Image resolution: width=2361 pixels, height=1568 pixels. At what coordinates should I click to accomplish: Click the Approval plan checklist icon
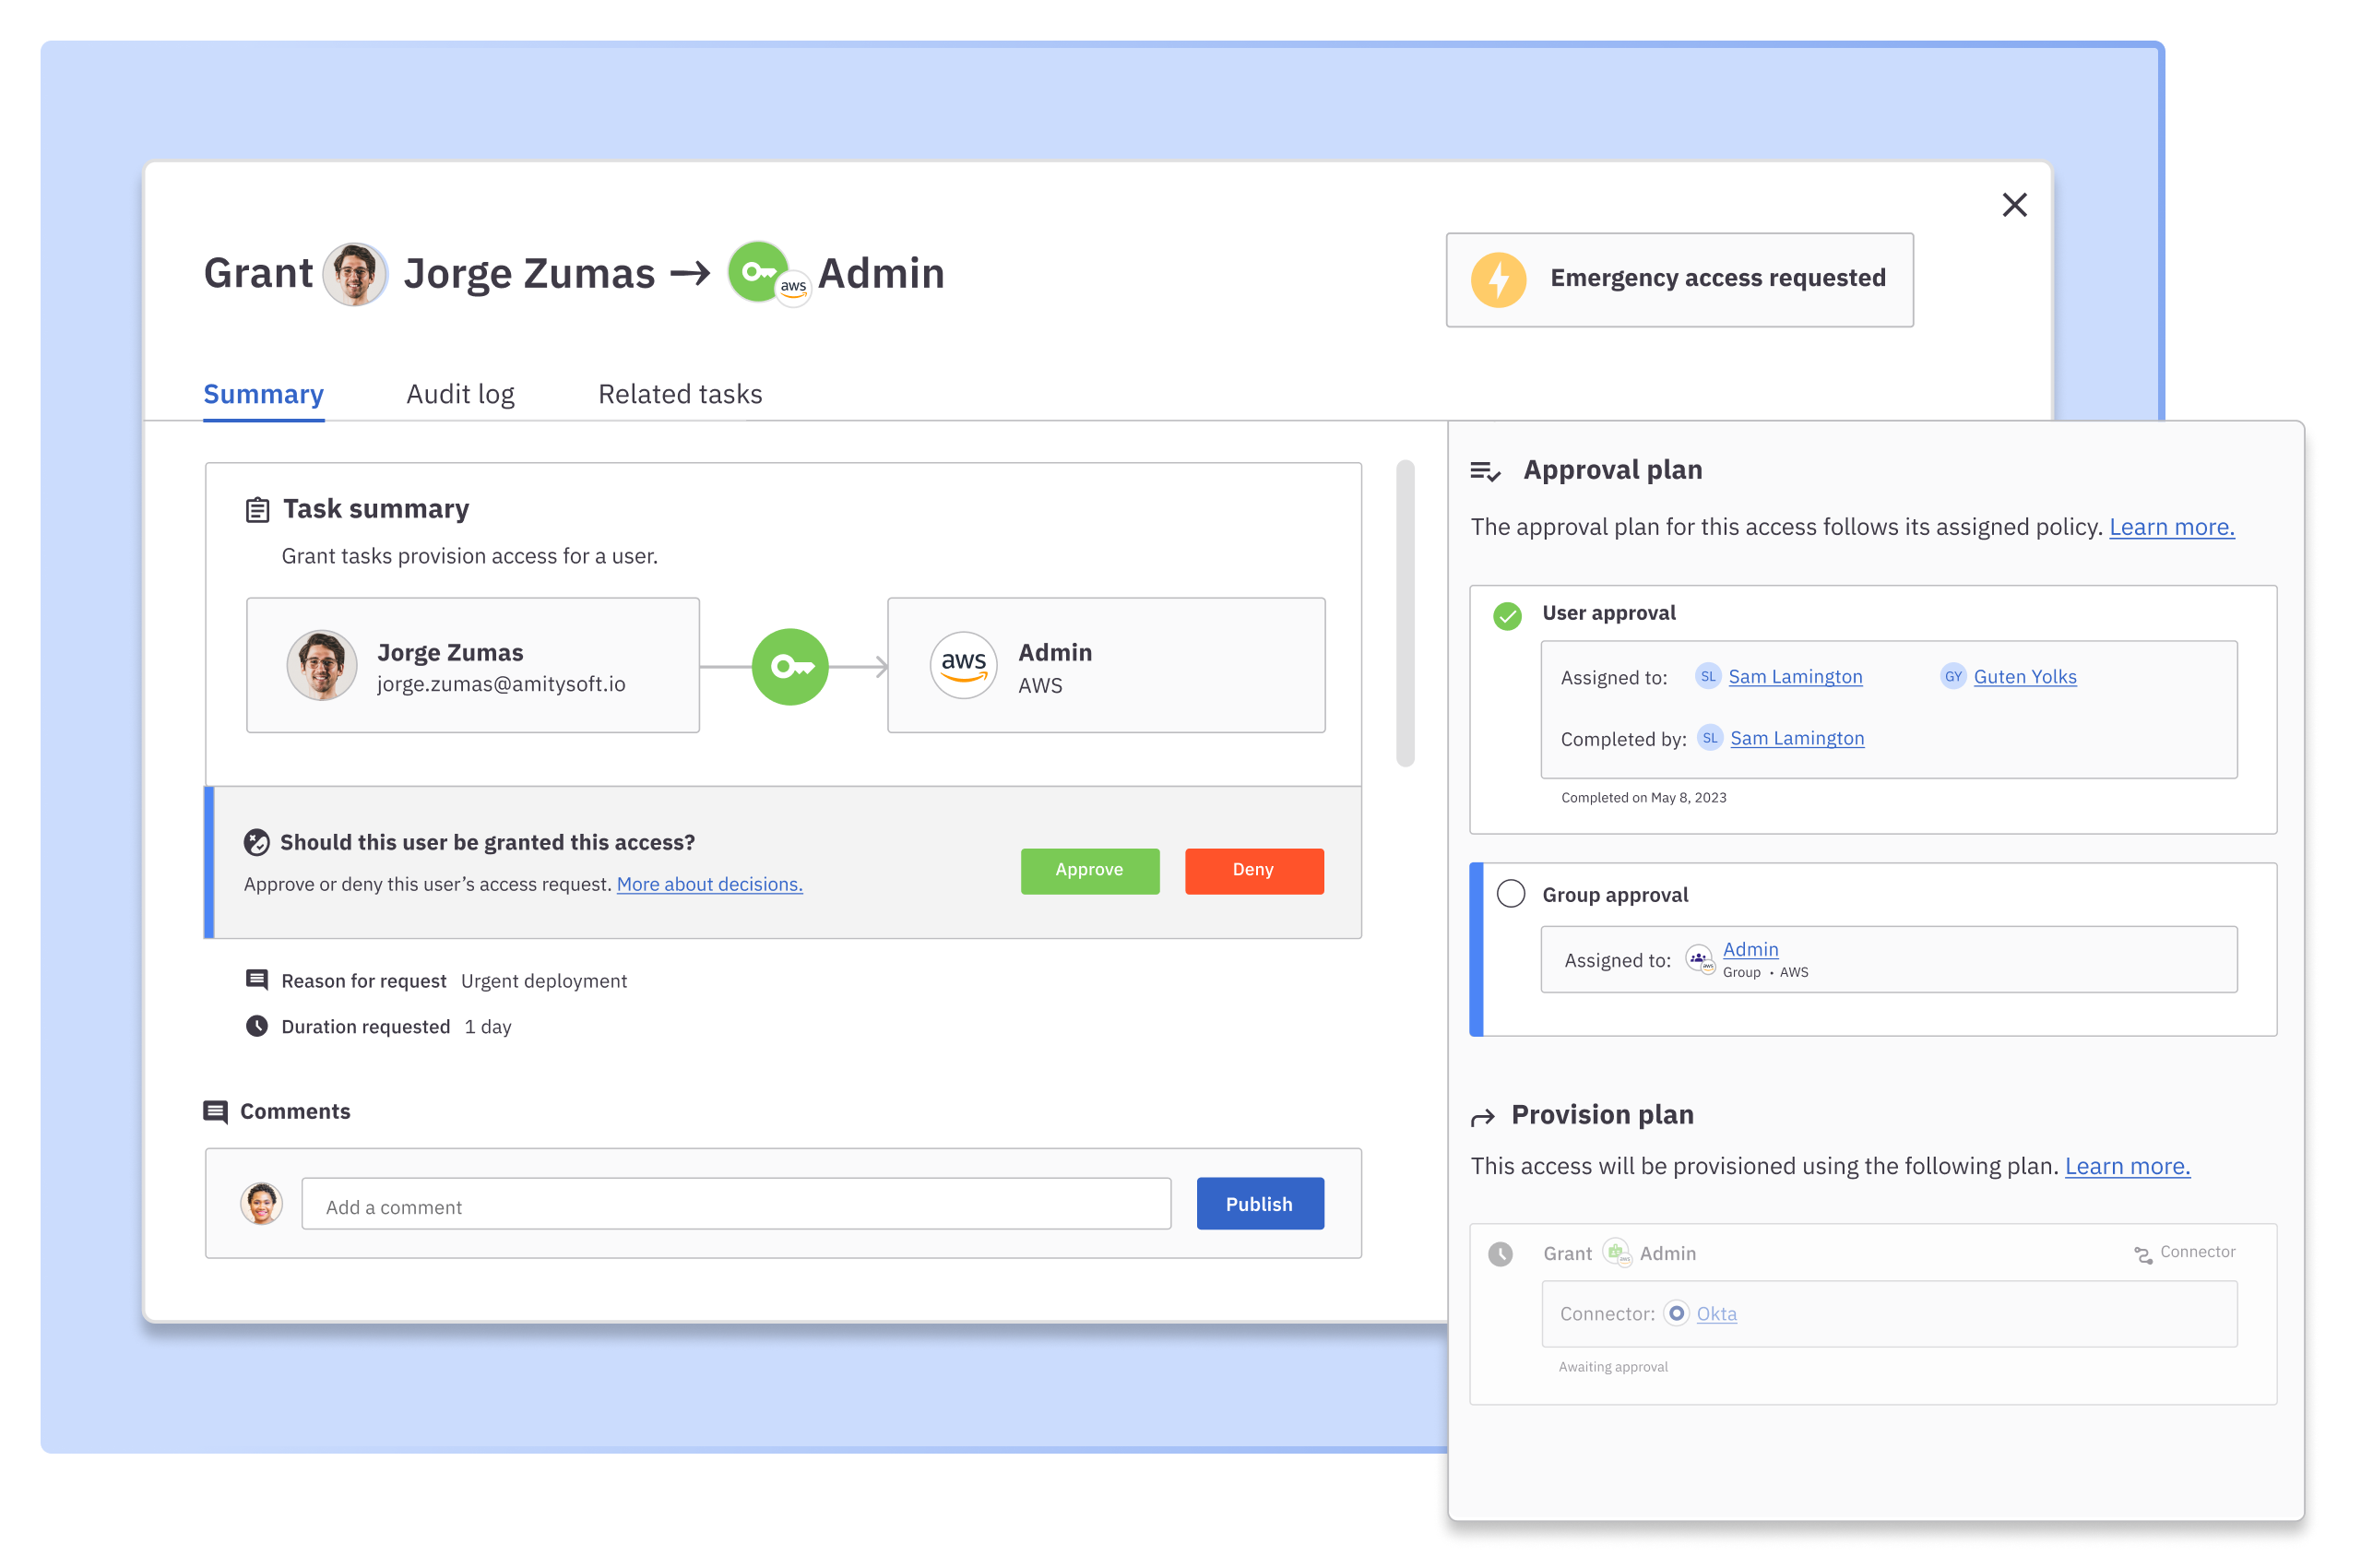1485,471
